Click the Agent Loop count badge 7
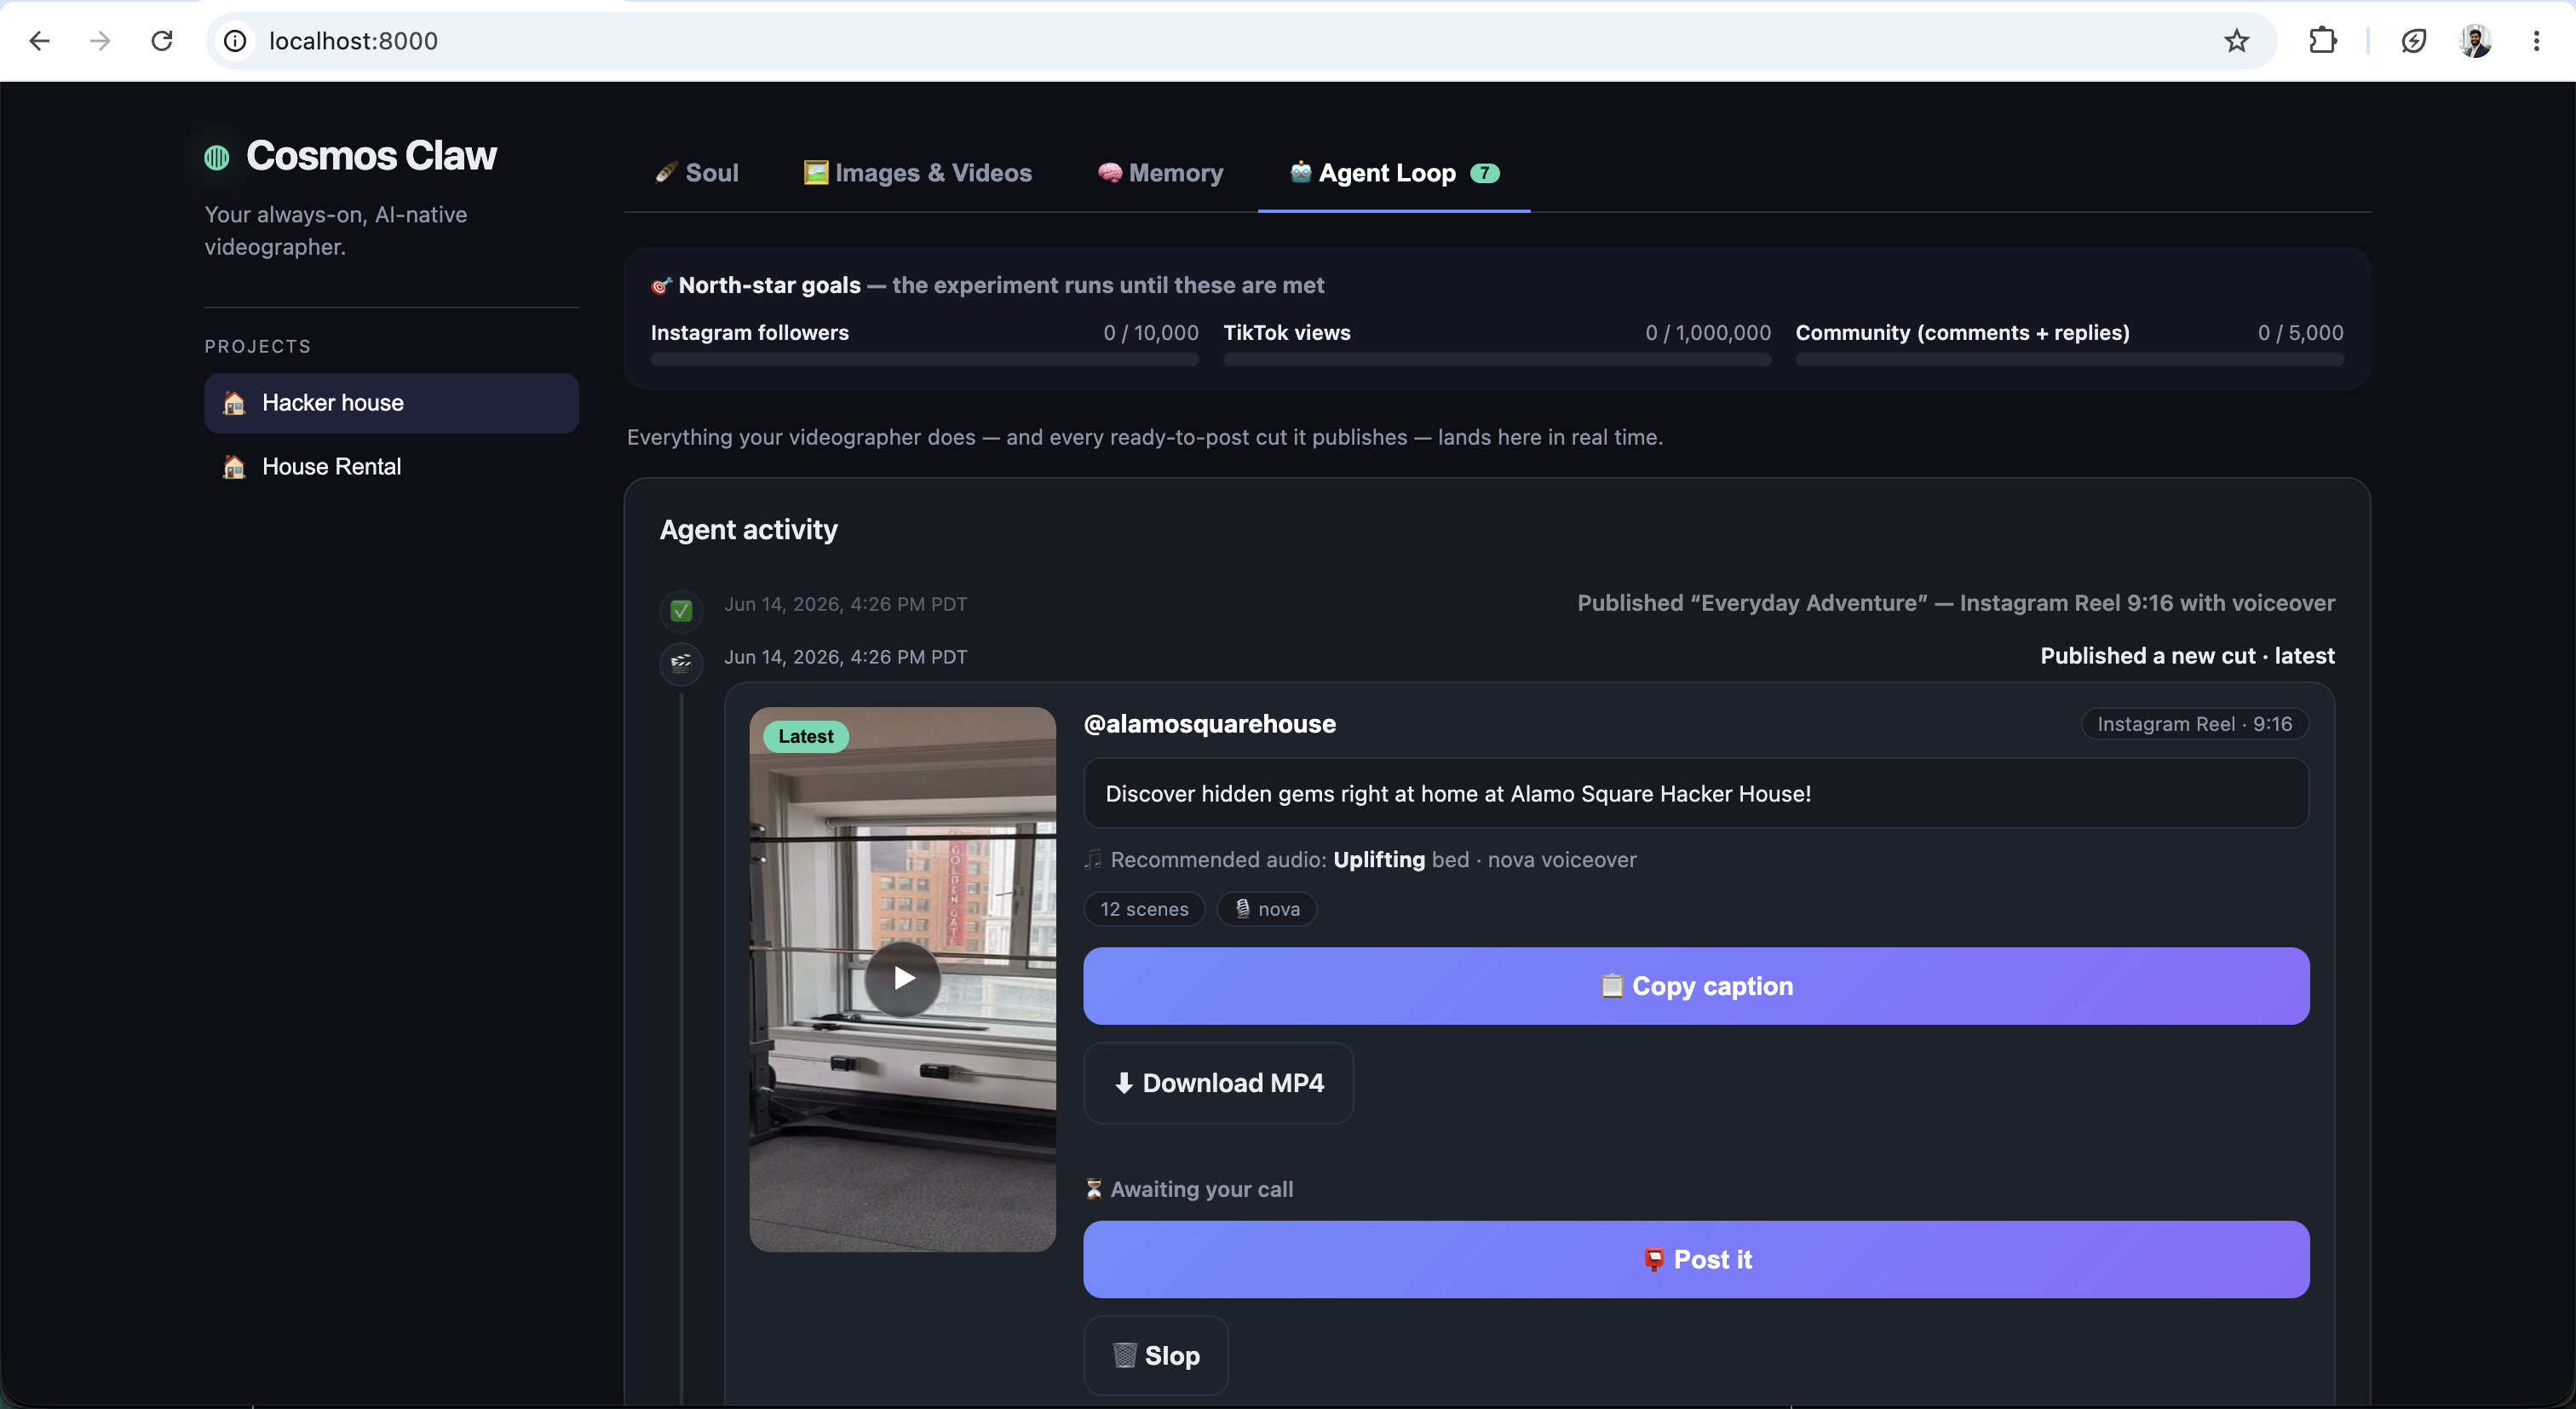The image size is (2576, 1409). coord(1484,173)
